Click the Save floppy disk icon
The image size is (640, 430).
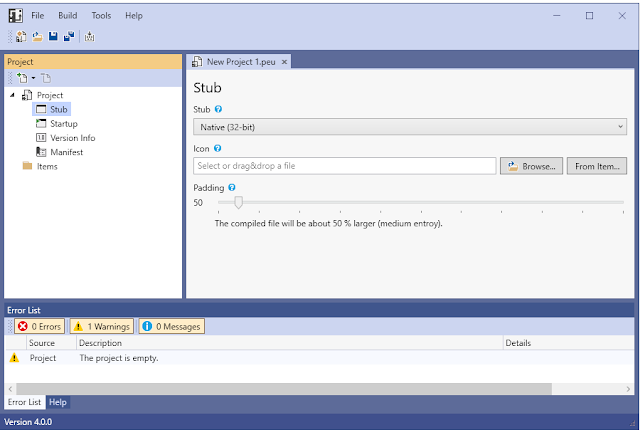click(53, 37)
